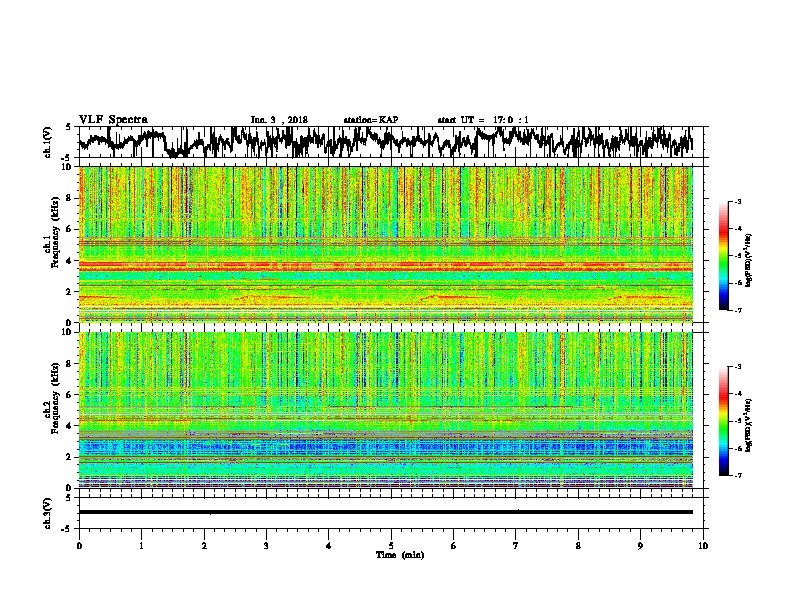
Task: Click the "-7" tick on ch.2 colorbar
Action: click(738, 475)
